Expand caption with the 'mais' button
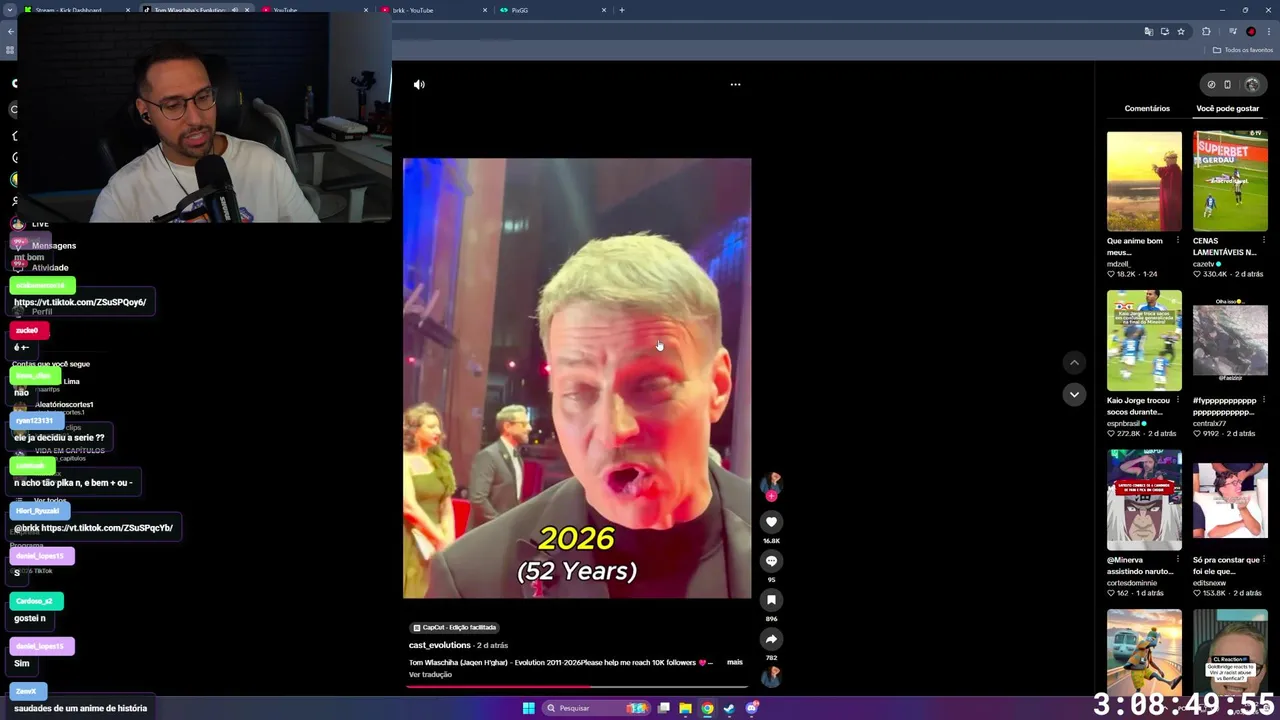This screenshot has width=1280, height=720. [x=735, y=662]
